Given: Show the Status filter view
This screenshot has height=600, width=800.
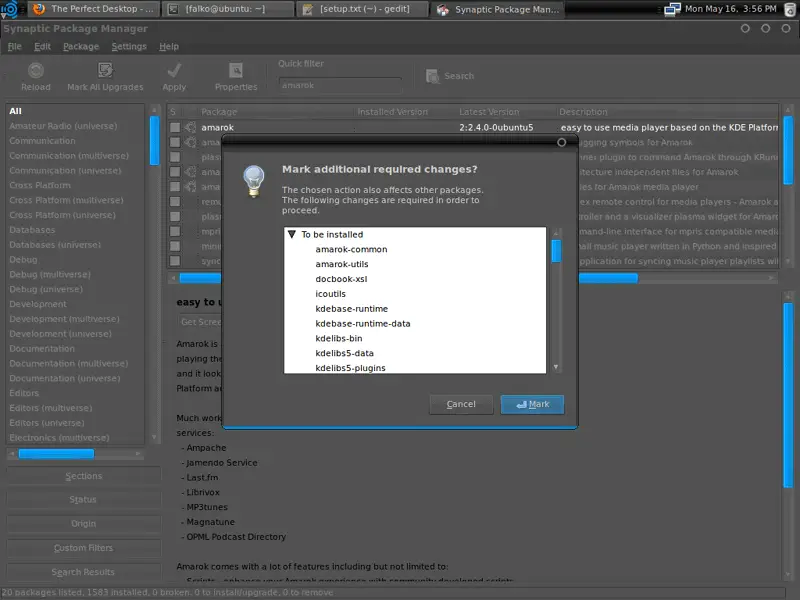Looking at the screenshot, I should (x=84, y=499).
